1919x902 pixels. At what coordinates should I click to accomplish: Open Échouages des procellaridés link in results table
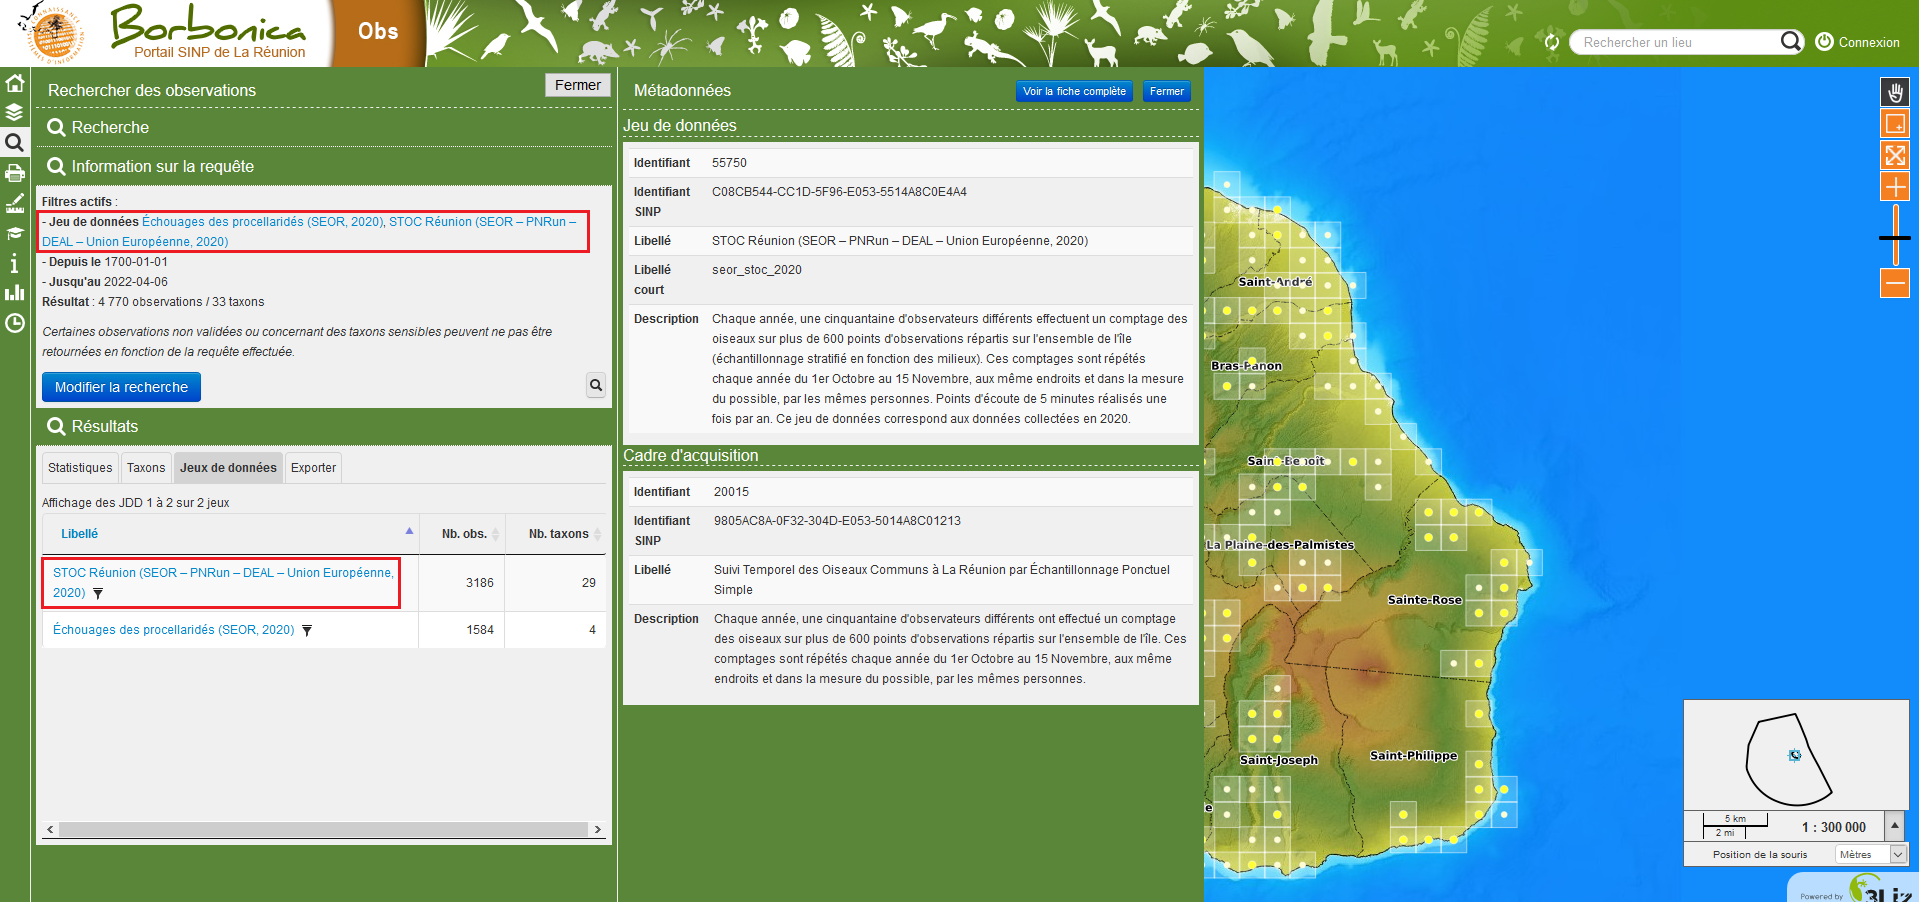[x=173, y=630]
